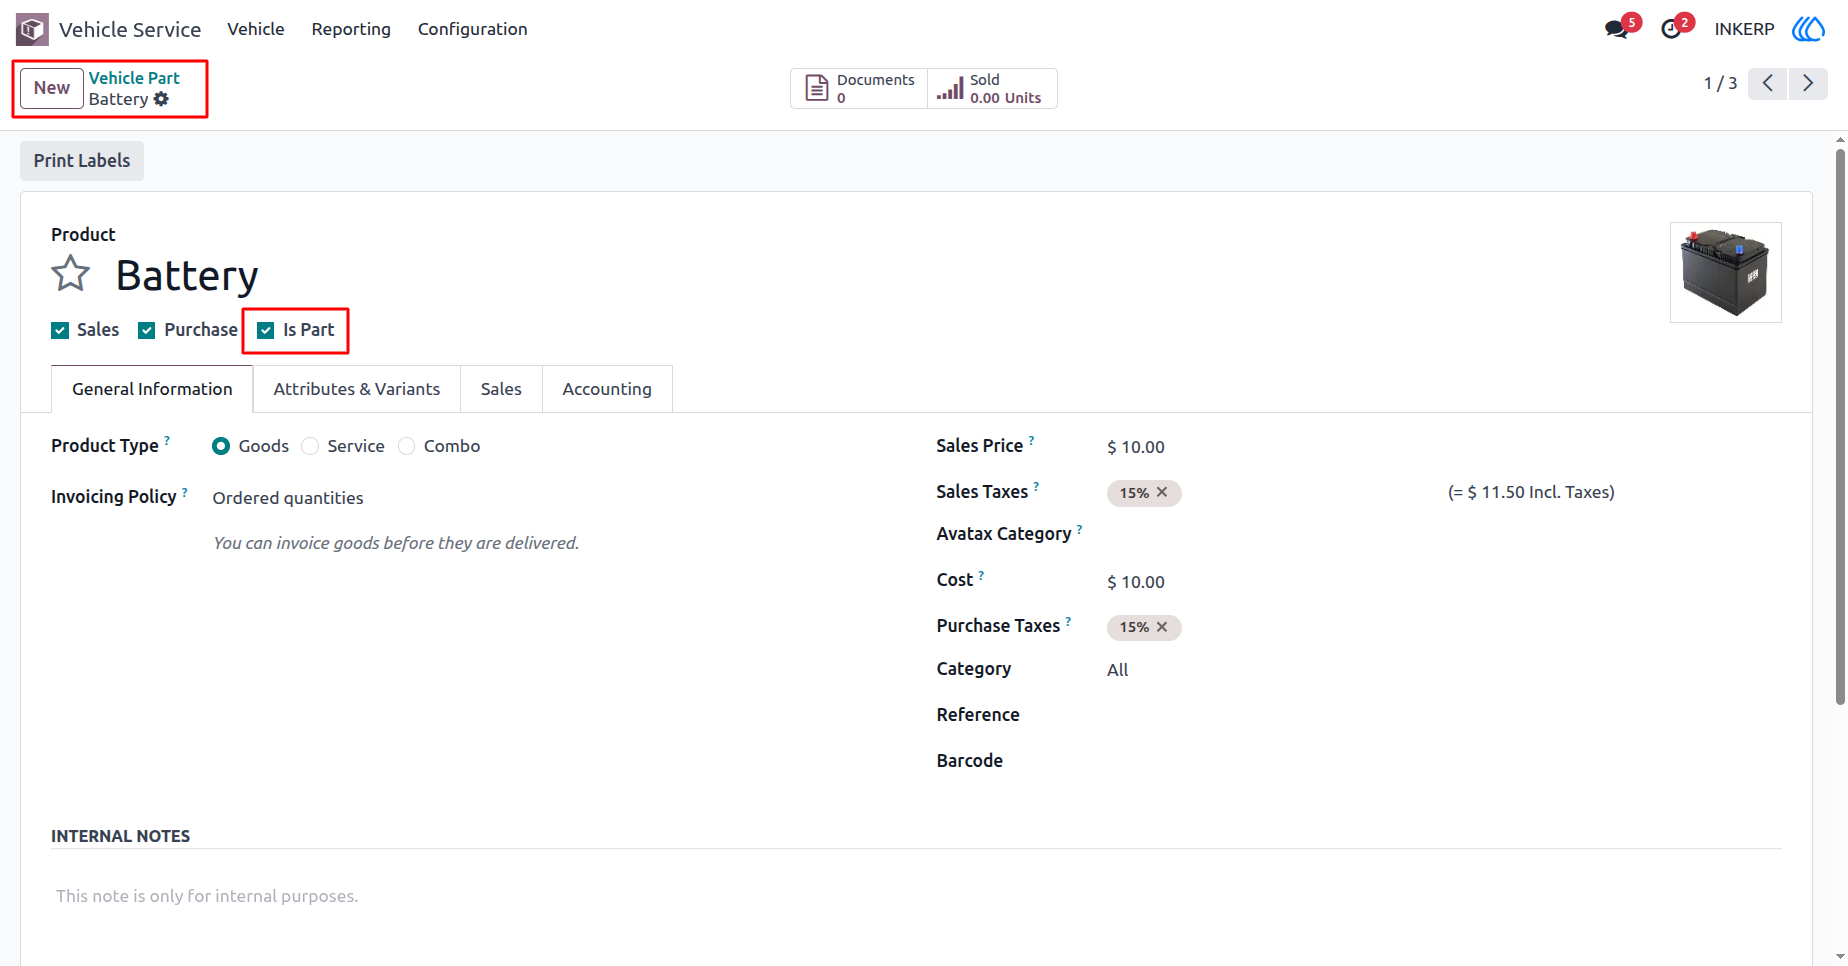Follow the Vehicle Part breadcrumb link
Screen dimensions: 1848x966
click(x=134, y=78)
